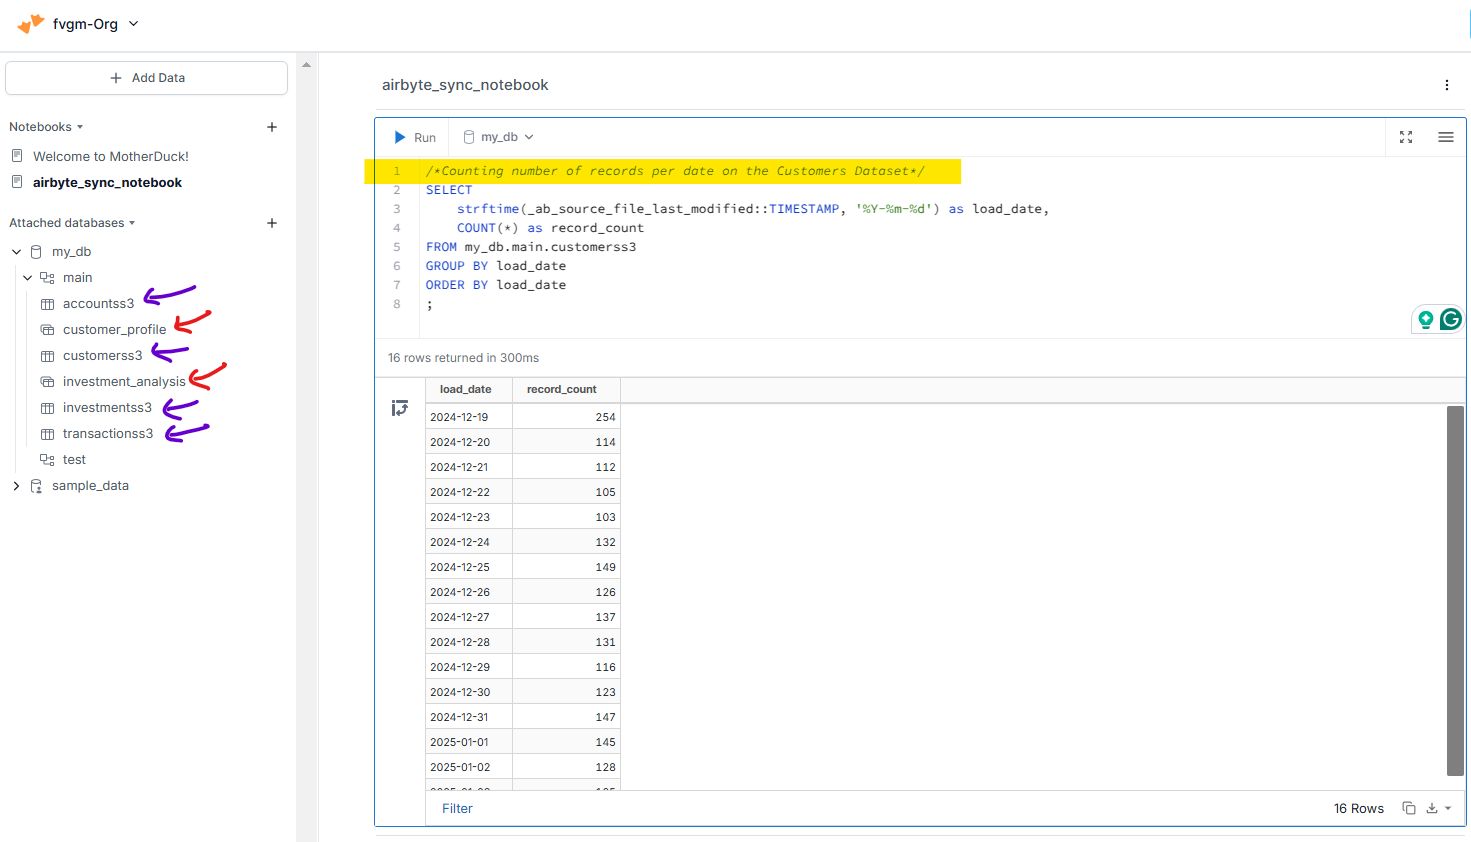Screen dimensions: 1471x842
Task: Click the SQL comment on line 1
Action: (x=675, y=171)
